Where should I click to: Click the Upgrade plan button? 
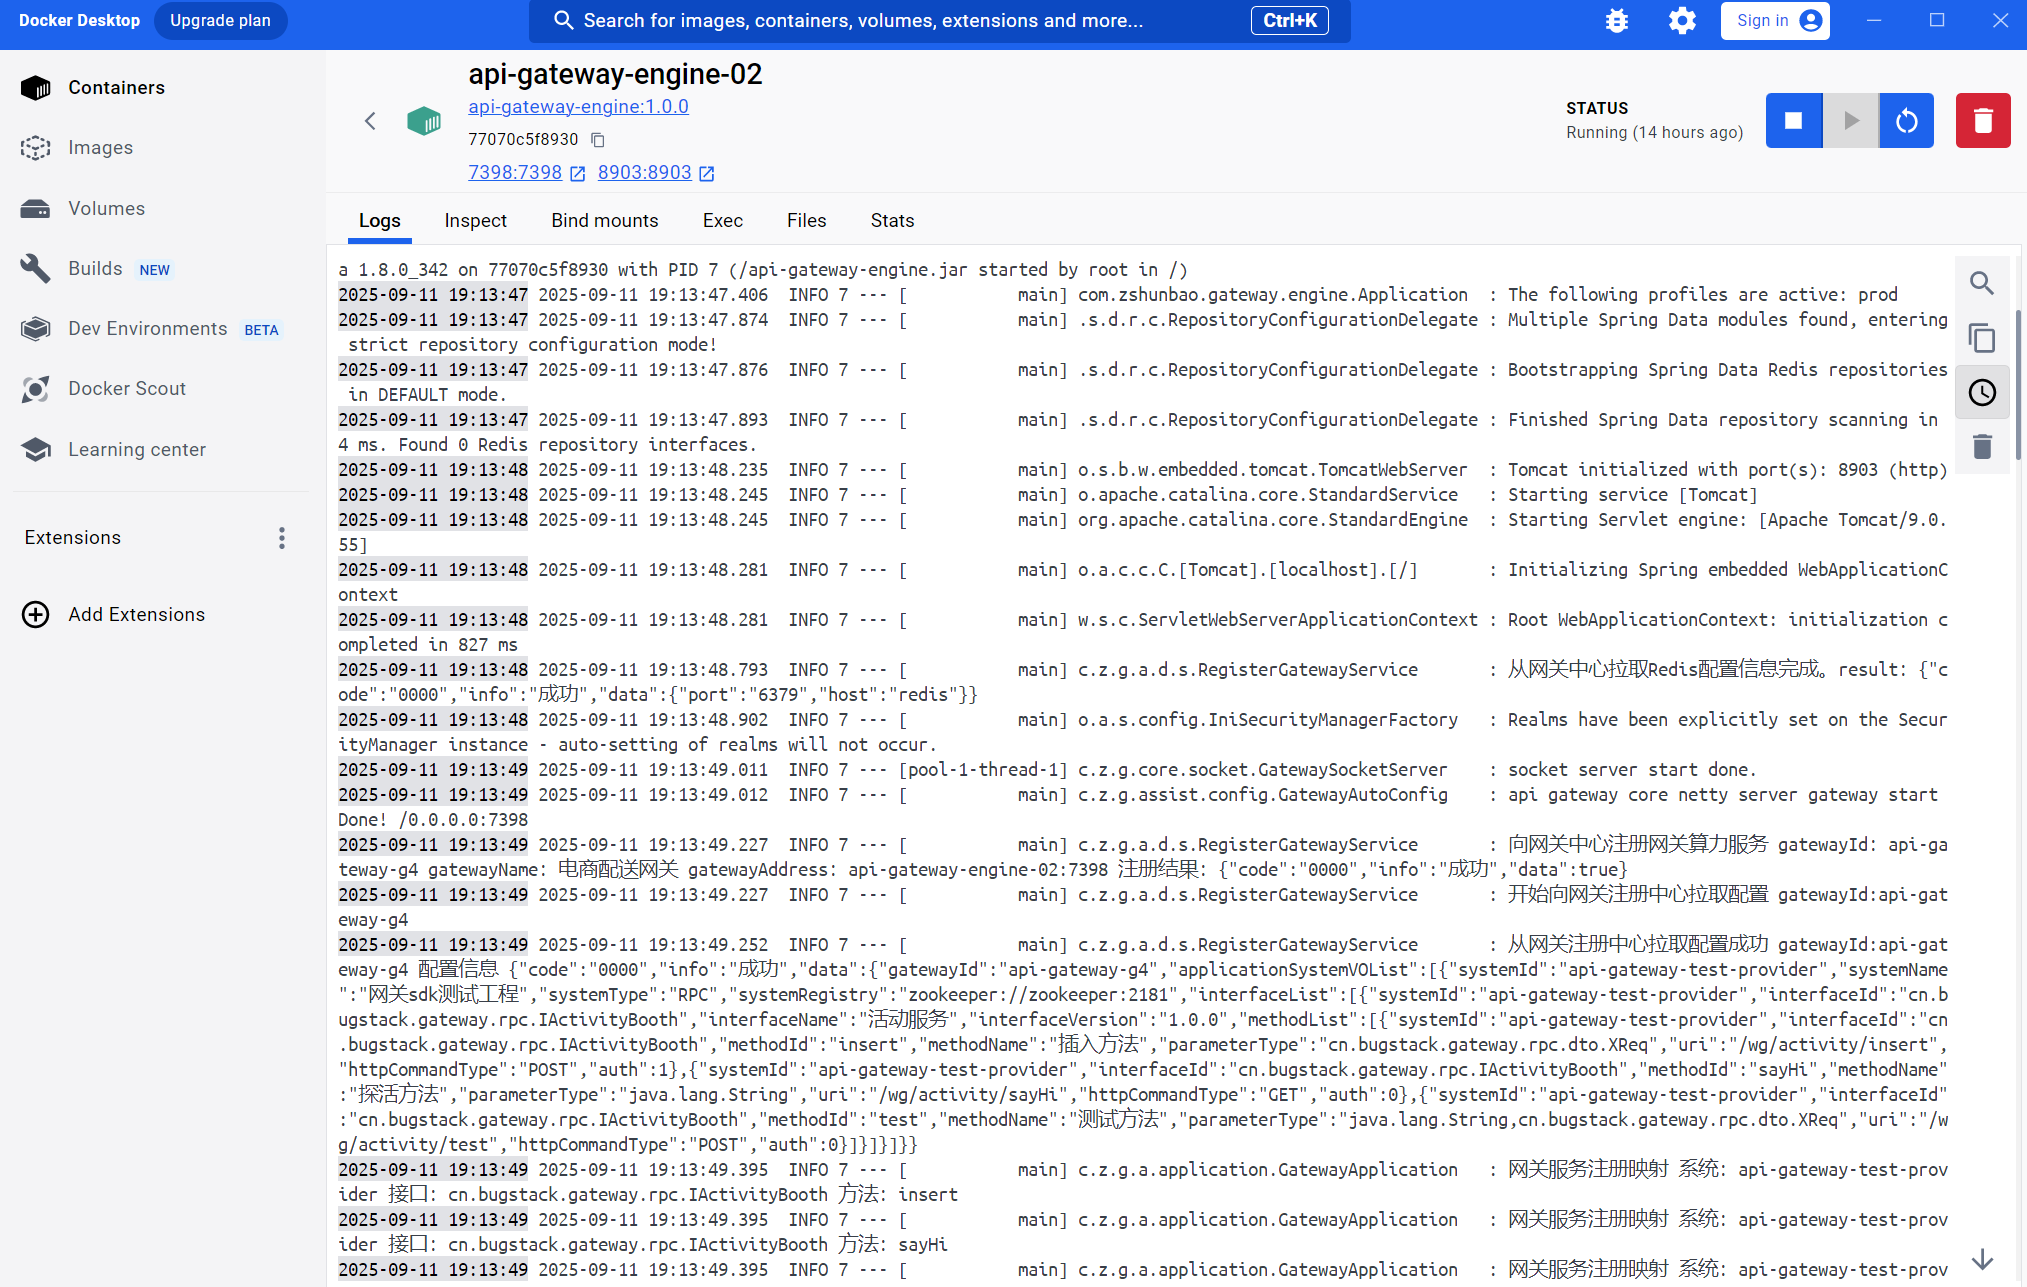pos(220,20)
